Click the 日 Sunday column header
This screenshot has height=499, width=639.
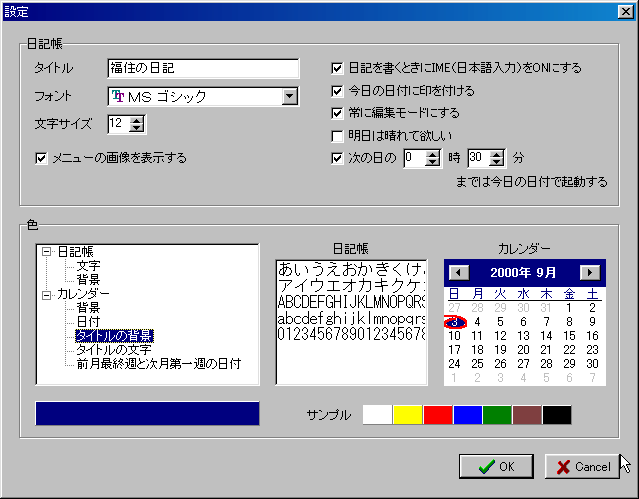pyautogui.click(x=454, y=294)
